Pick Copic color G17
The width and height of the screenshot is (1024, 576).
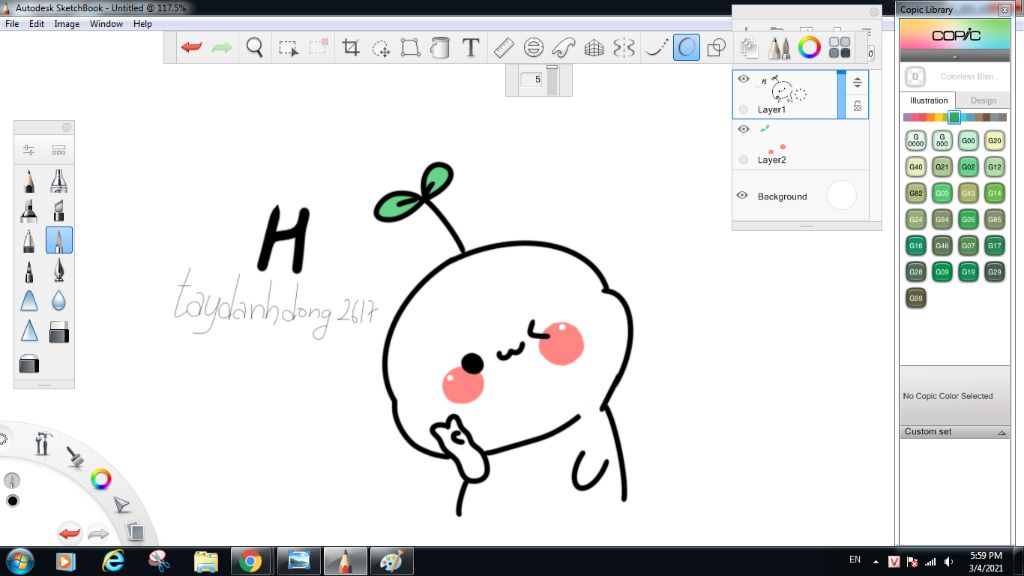click(x=994, y=246)
